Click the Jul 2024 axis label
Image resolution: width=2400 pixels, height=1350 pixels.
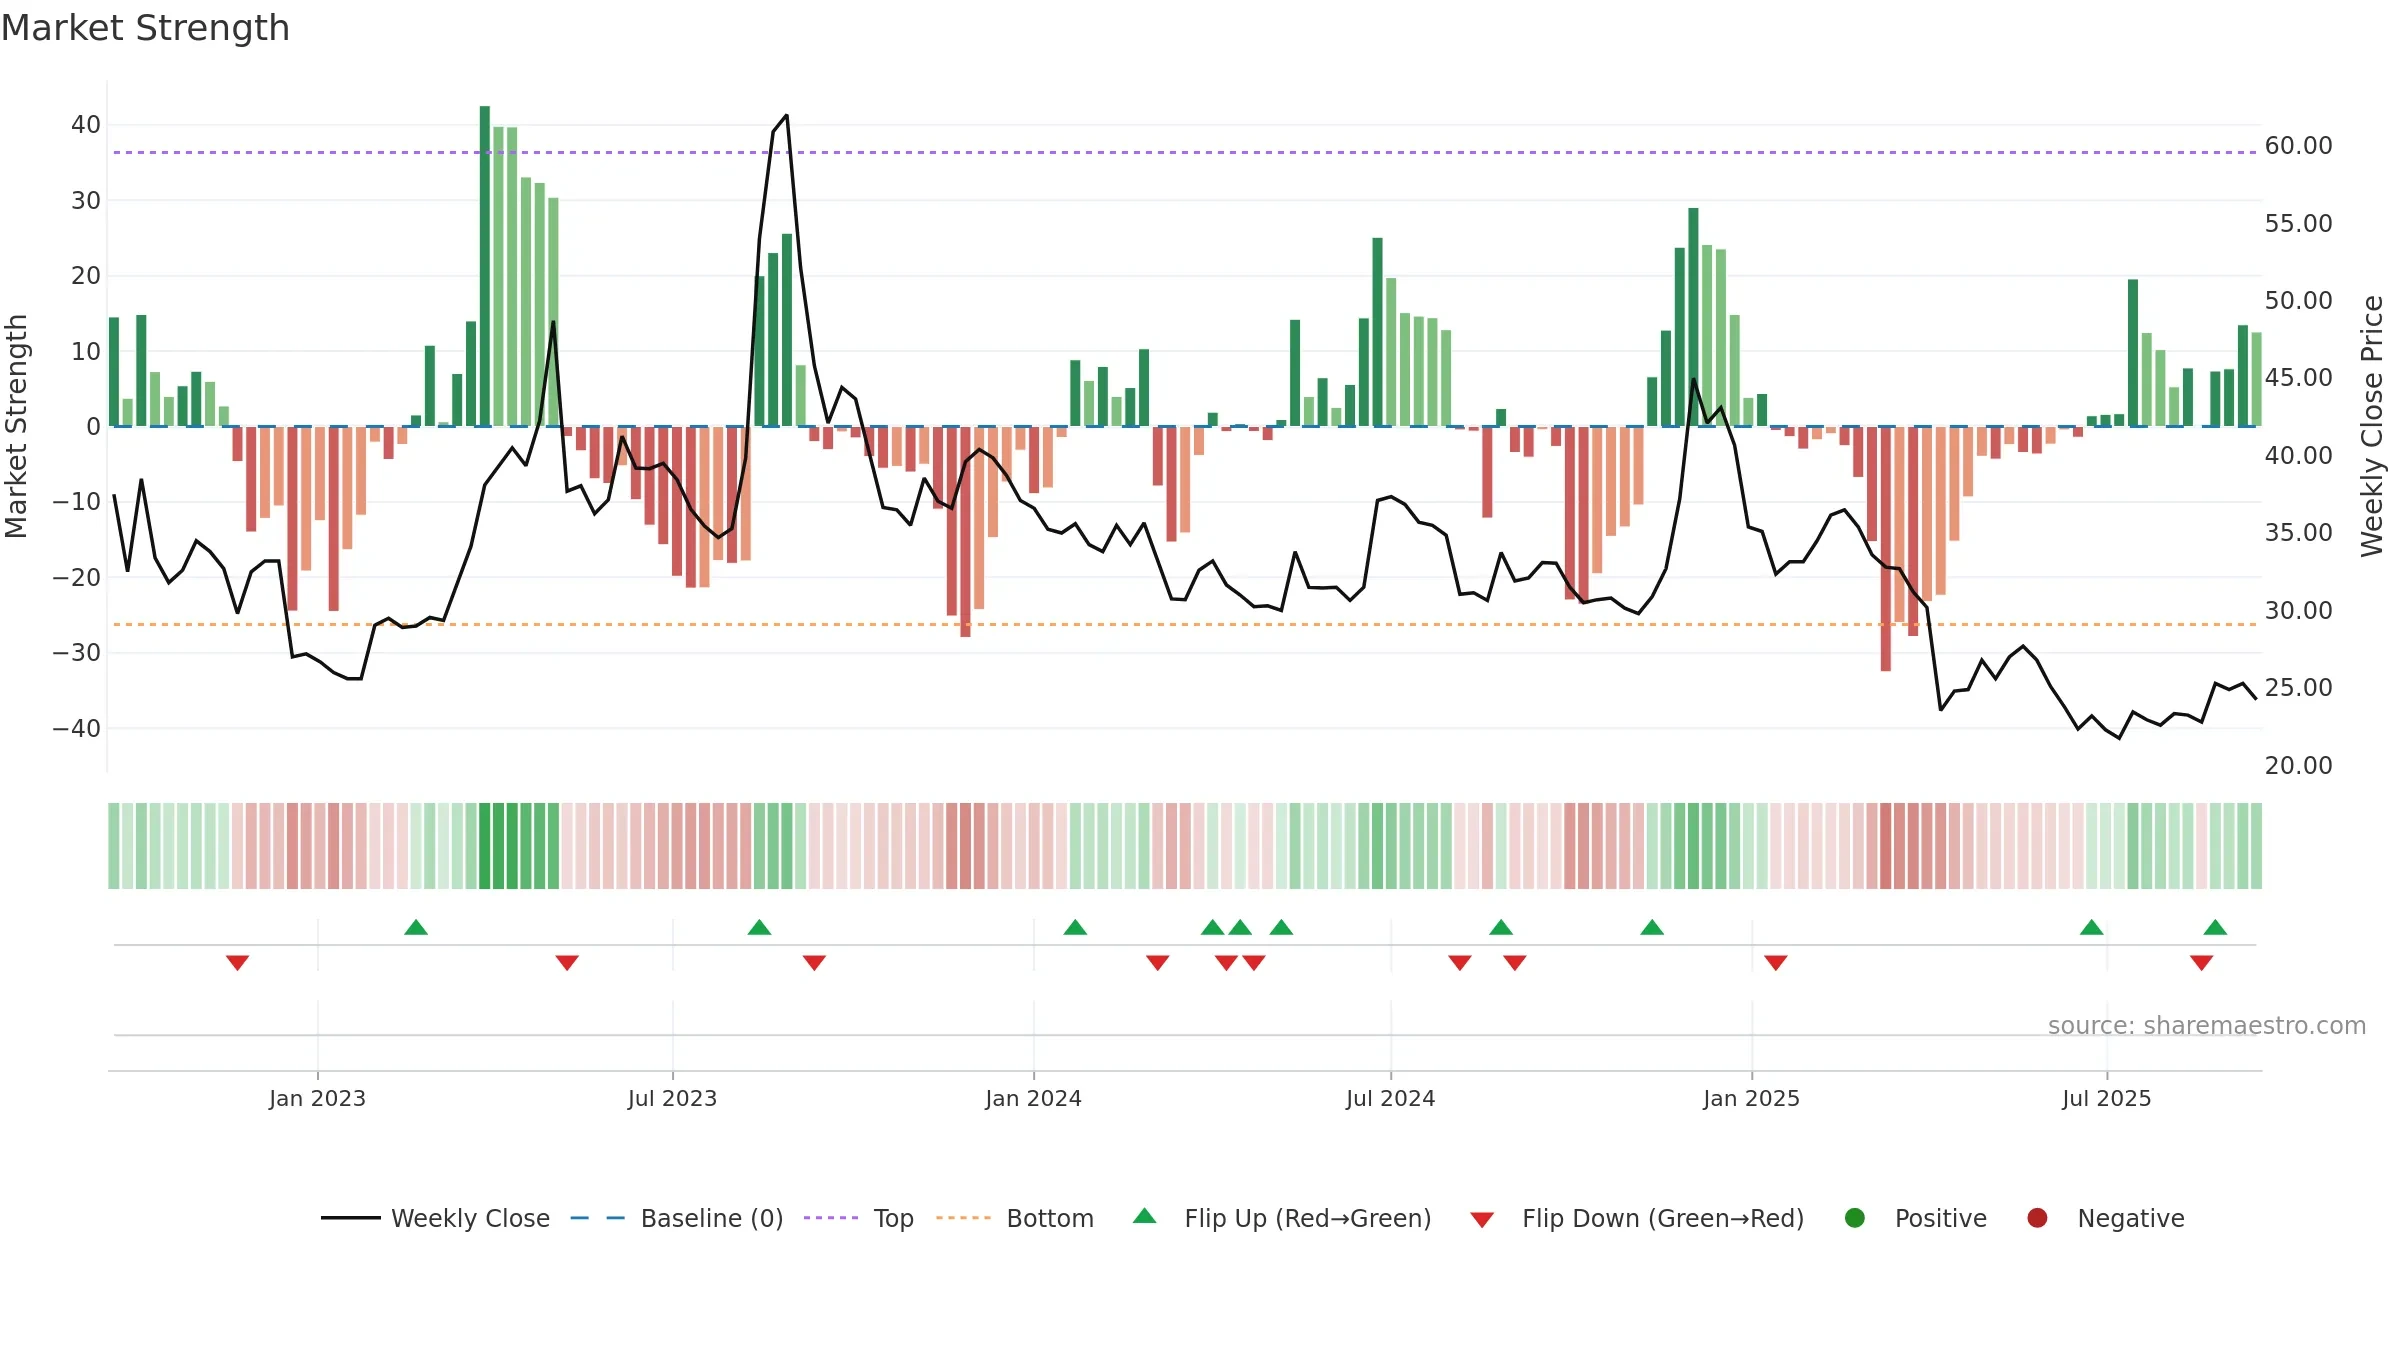tap(1390, 1098)
